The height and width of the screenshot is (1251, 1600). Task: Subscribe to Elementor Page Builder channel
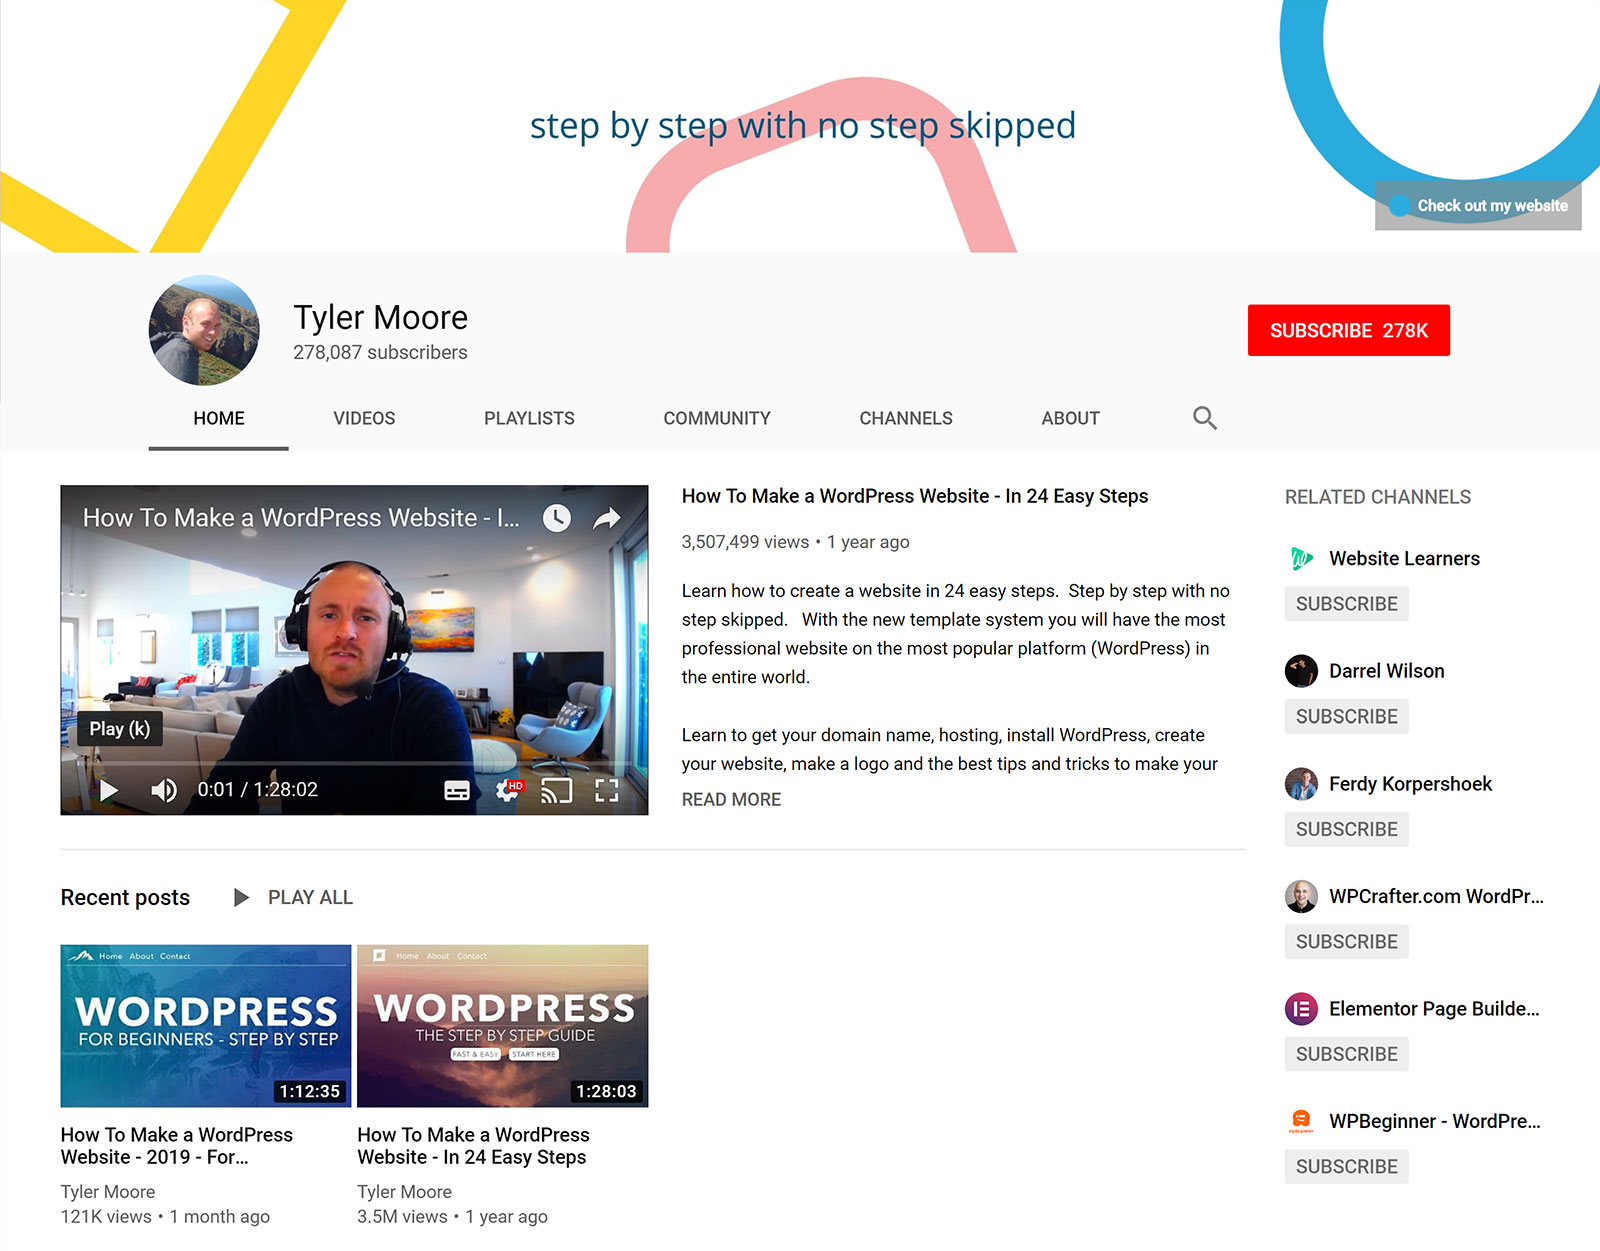pyautogui.click(x=1347, y=1054)
